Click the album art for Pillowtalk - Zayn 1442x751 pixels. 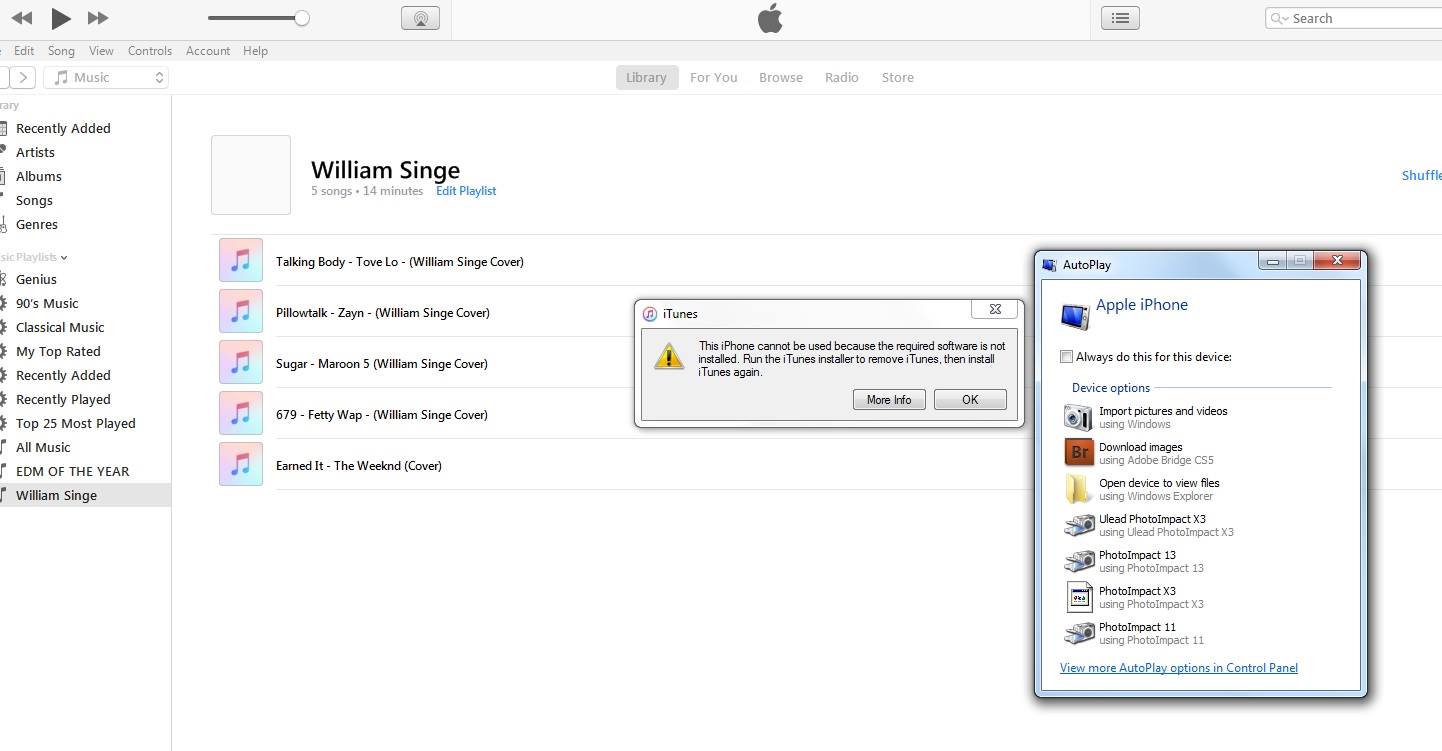tap(241, 312)
